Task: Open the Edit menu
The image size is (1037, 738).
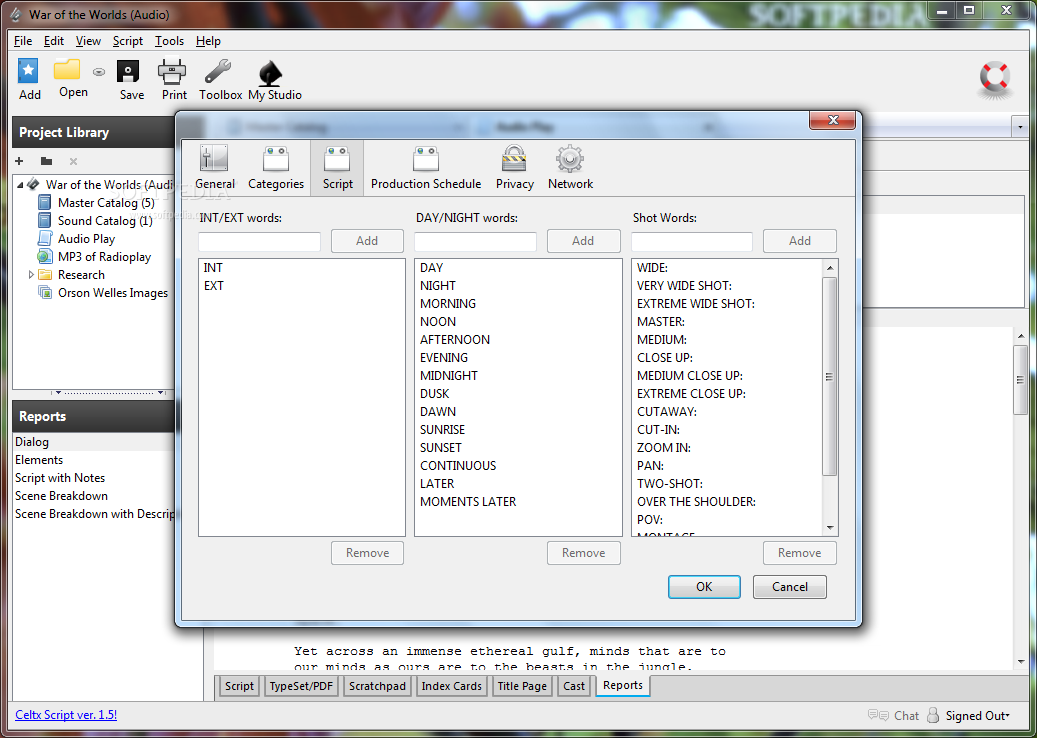Action: (54, 41)
